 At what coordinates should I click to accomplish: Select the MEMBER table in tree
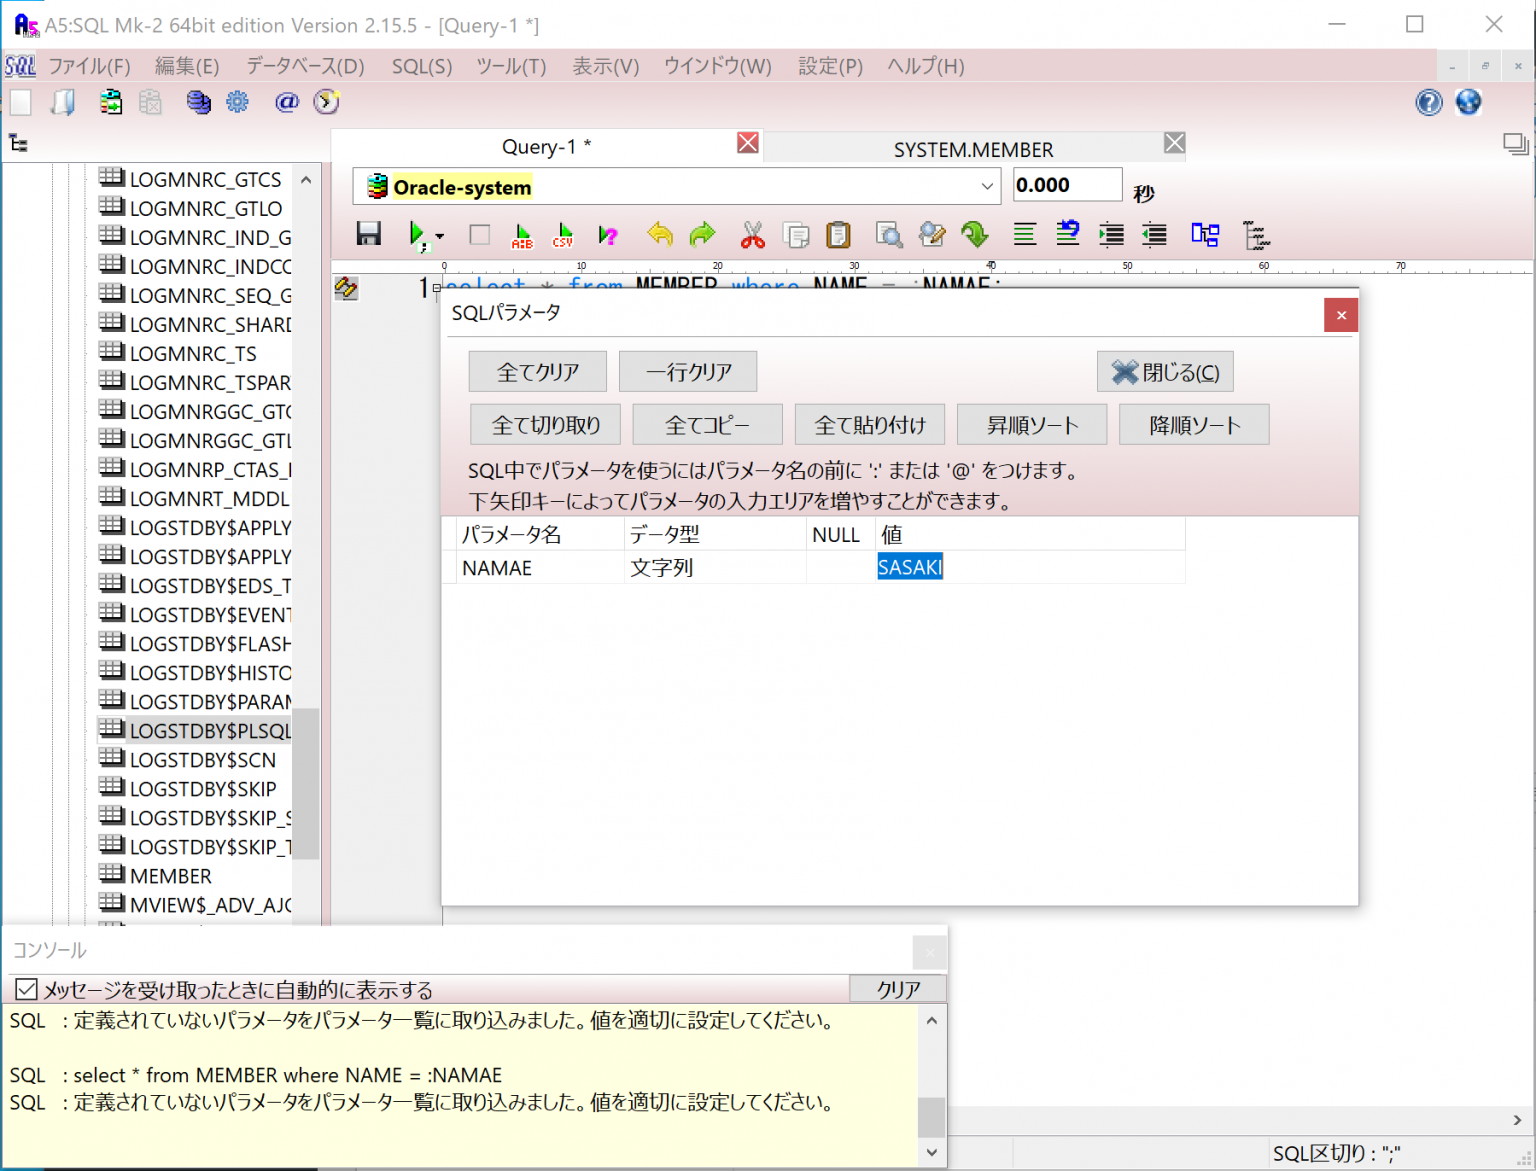pos(170,876)
